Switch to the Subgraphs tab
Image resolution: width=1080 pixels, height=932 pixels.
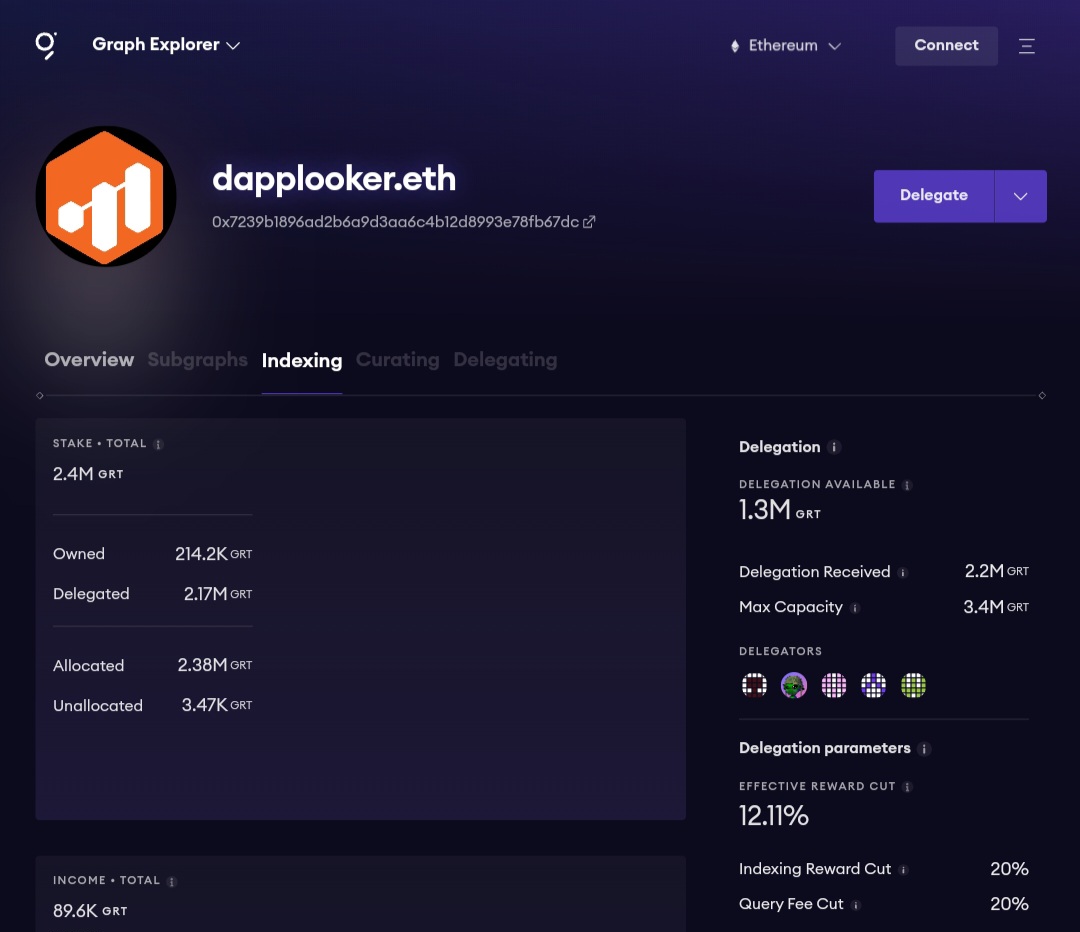pyautogui.click(x=198, y=360)
